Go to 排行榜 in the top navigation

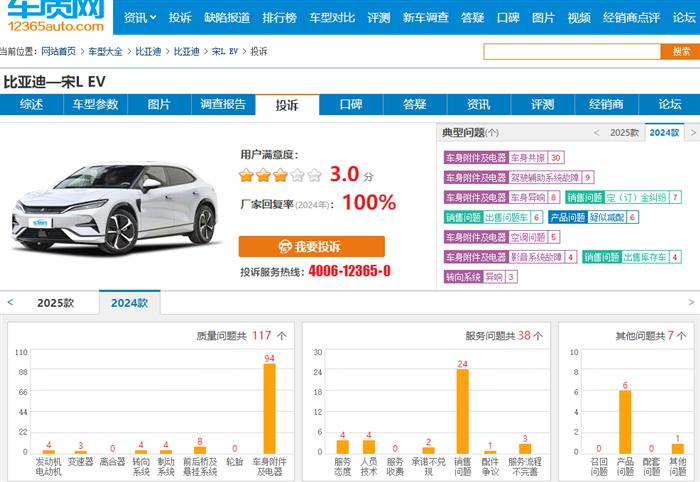coord(279,17)
